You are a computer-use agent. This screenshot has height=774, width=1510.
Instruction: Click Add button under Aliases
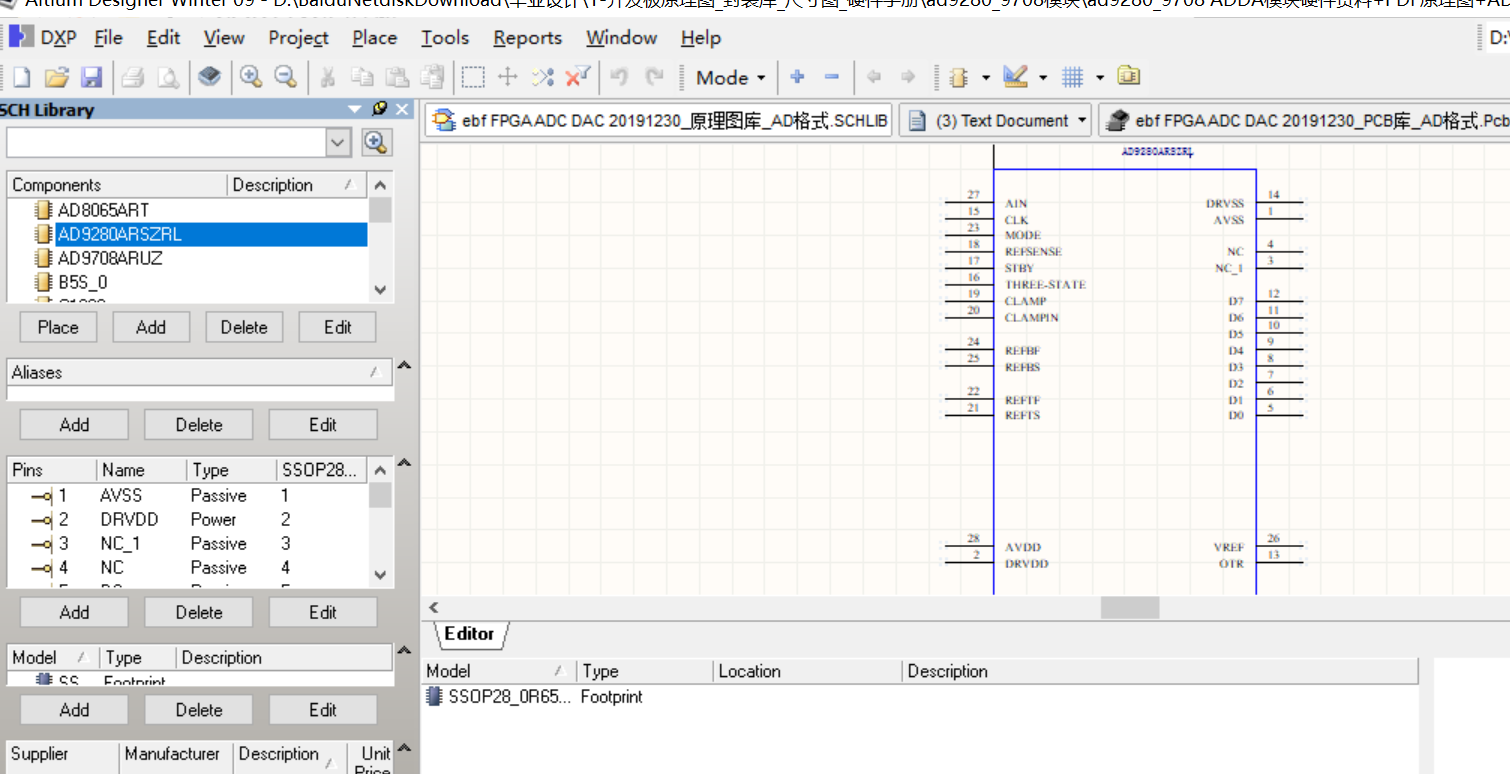tap(74, 425)
